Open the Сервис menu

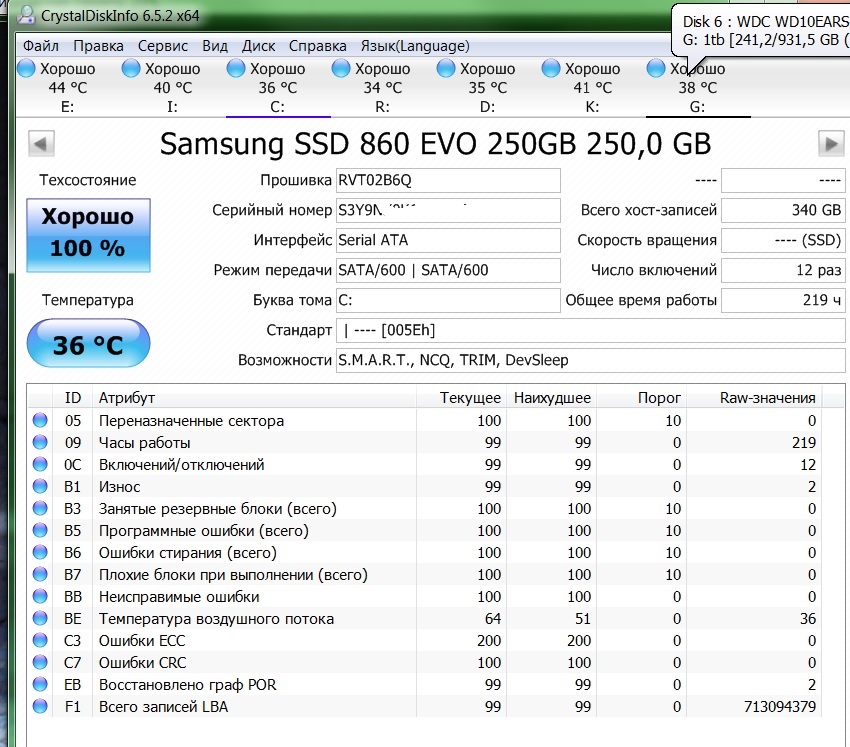coord(163,46)
